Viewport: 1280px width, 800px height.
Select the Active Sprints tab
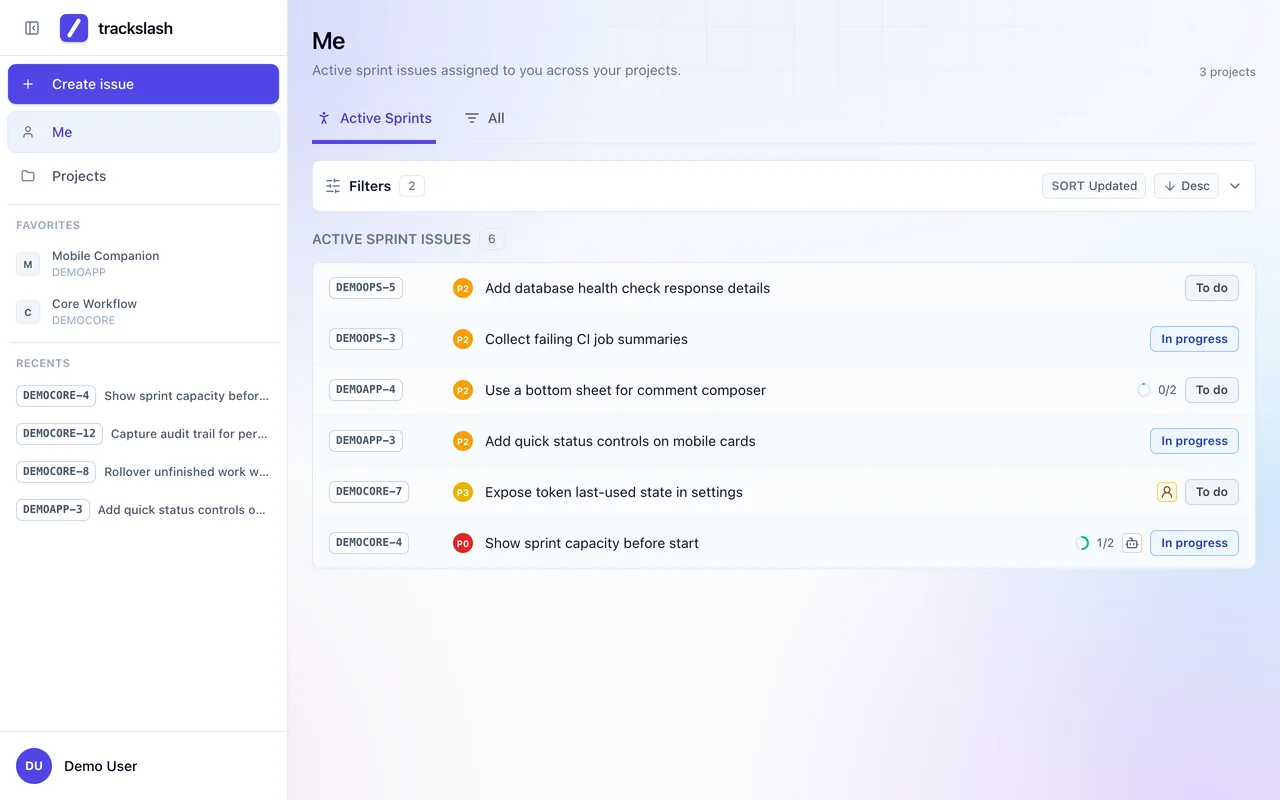(374, 118)
